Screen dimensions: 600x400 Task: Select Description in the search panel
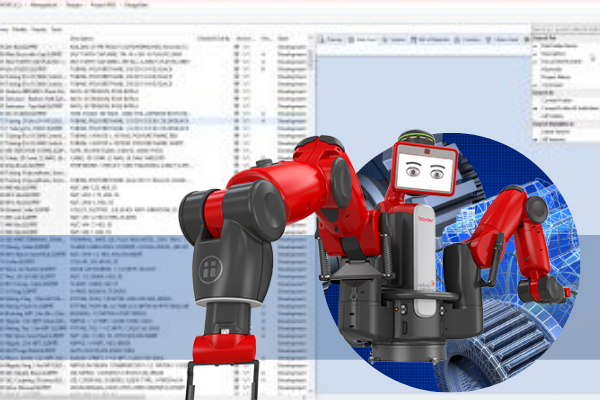click(553, 54)
